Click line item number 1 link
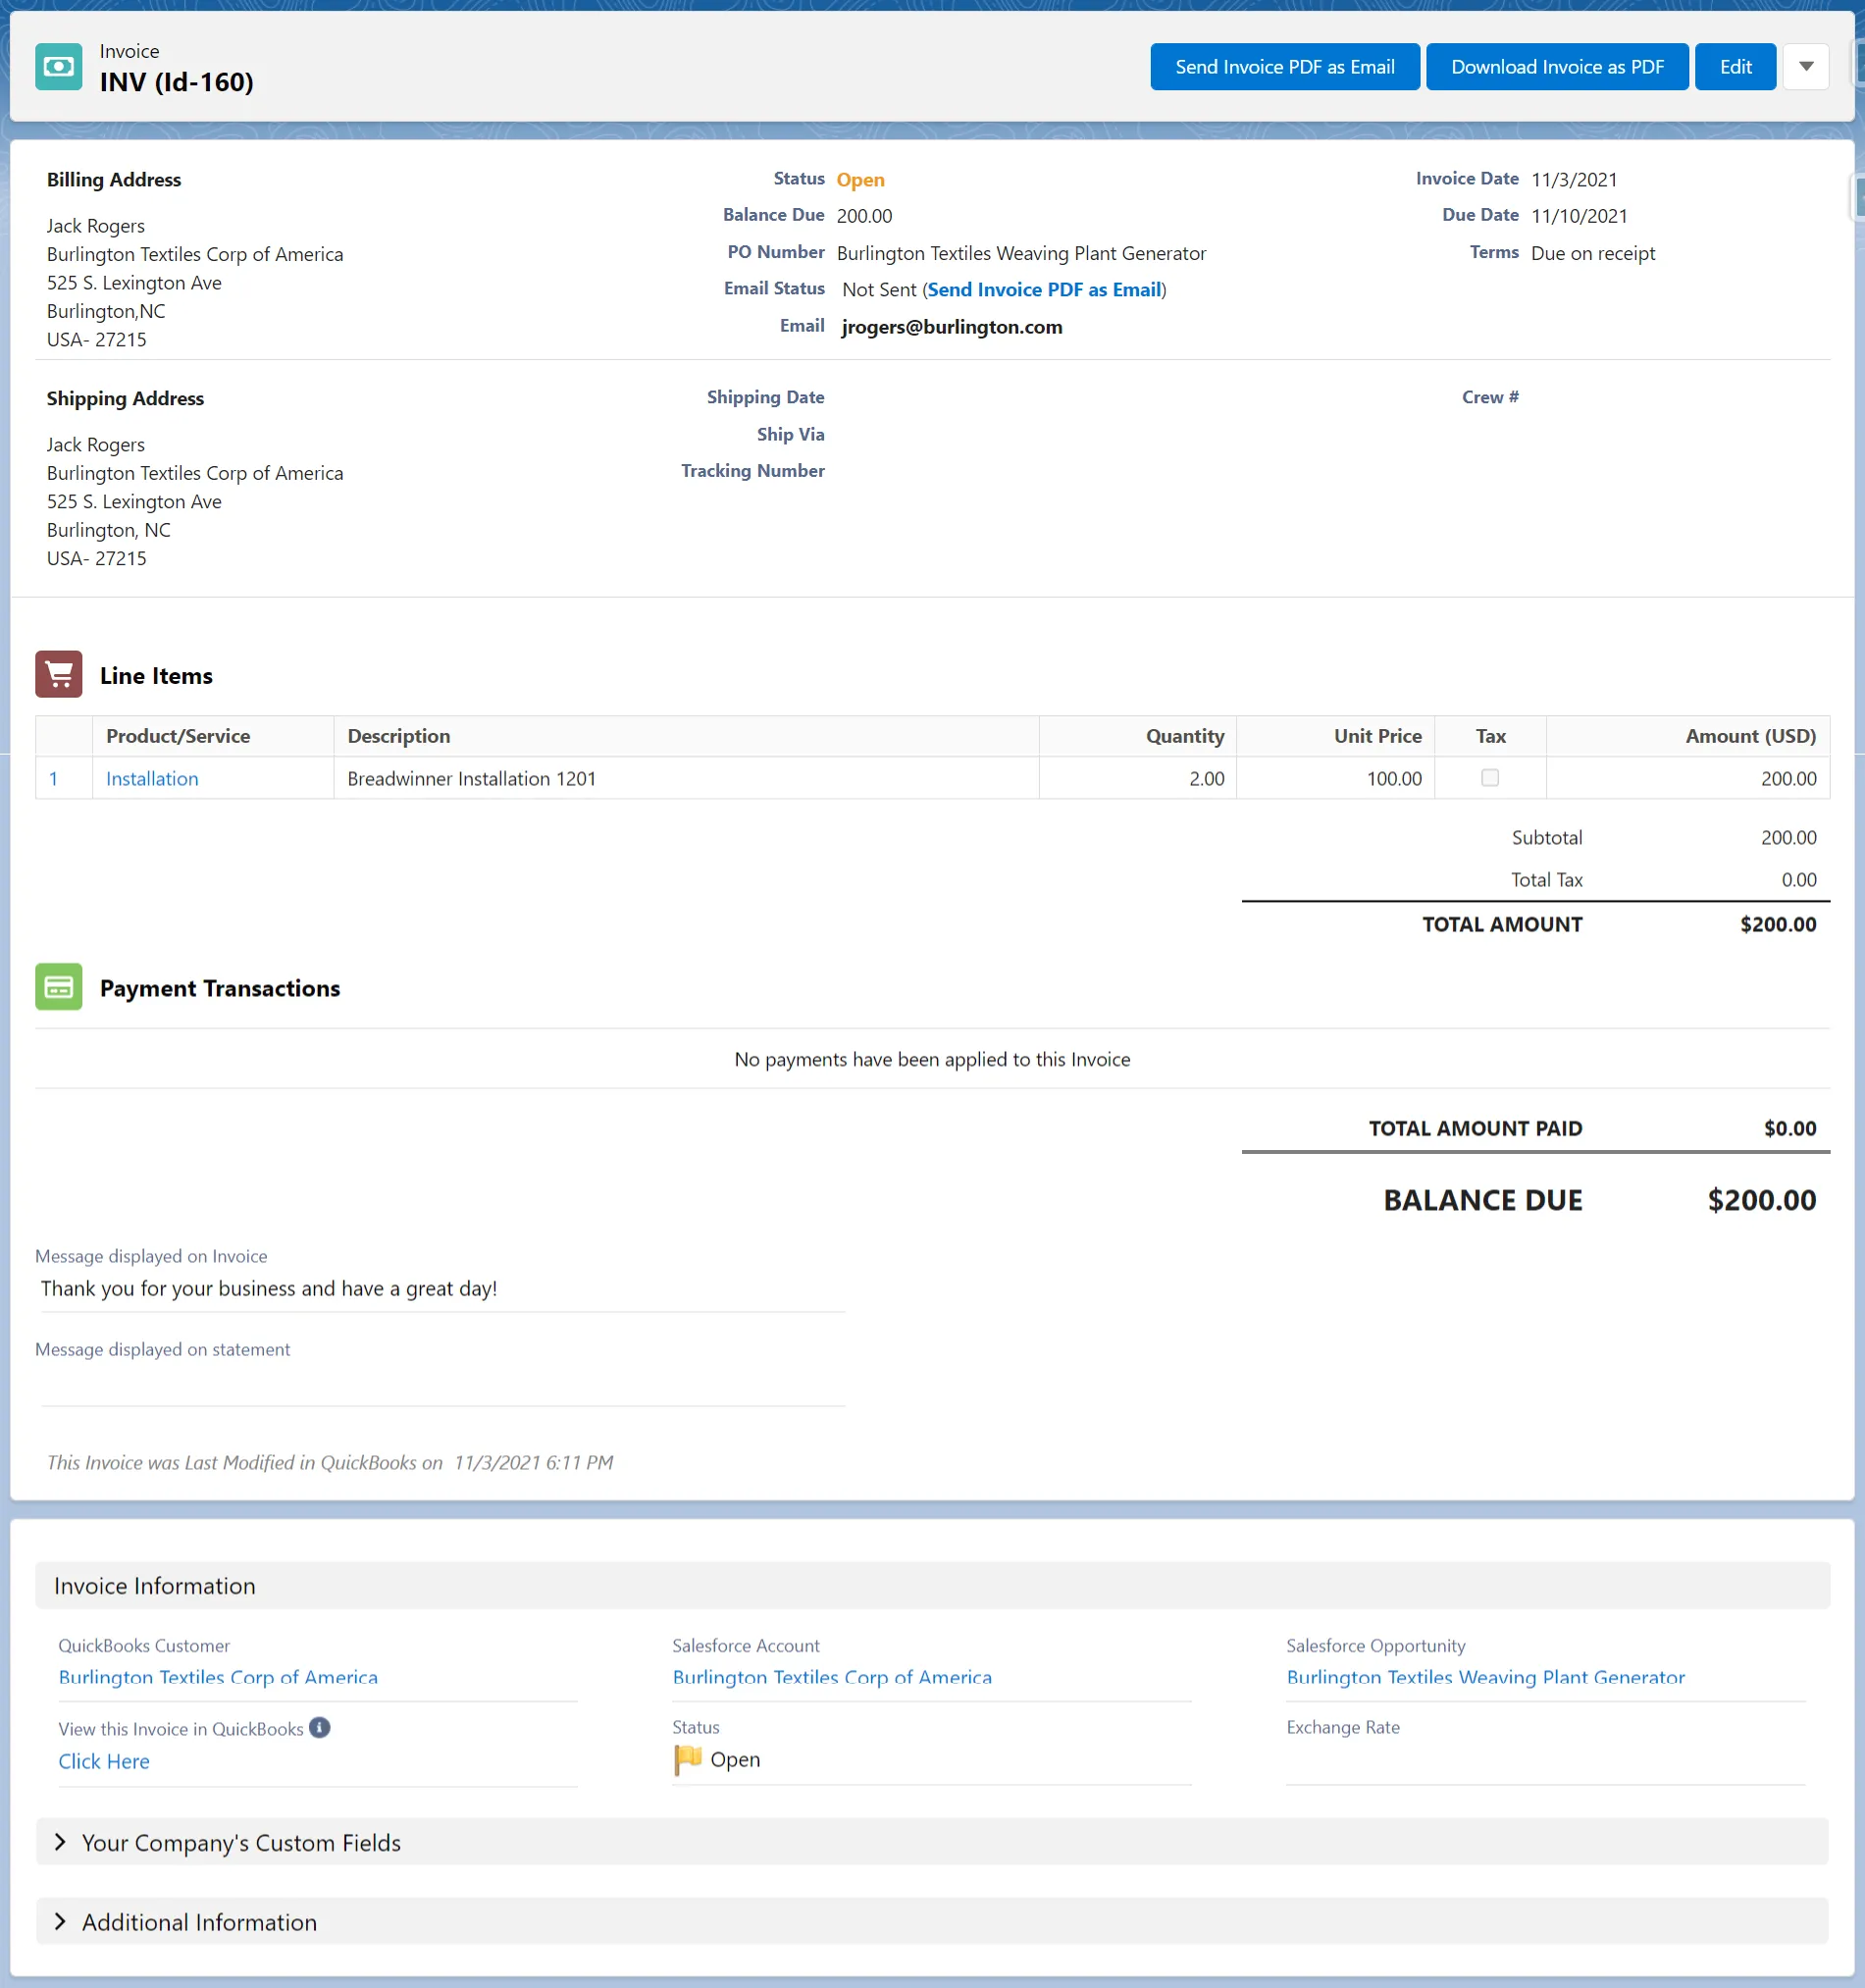1865x1988 pixels. click(x=53, y=779)
